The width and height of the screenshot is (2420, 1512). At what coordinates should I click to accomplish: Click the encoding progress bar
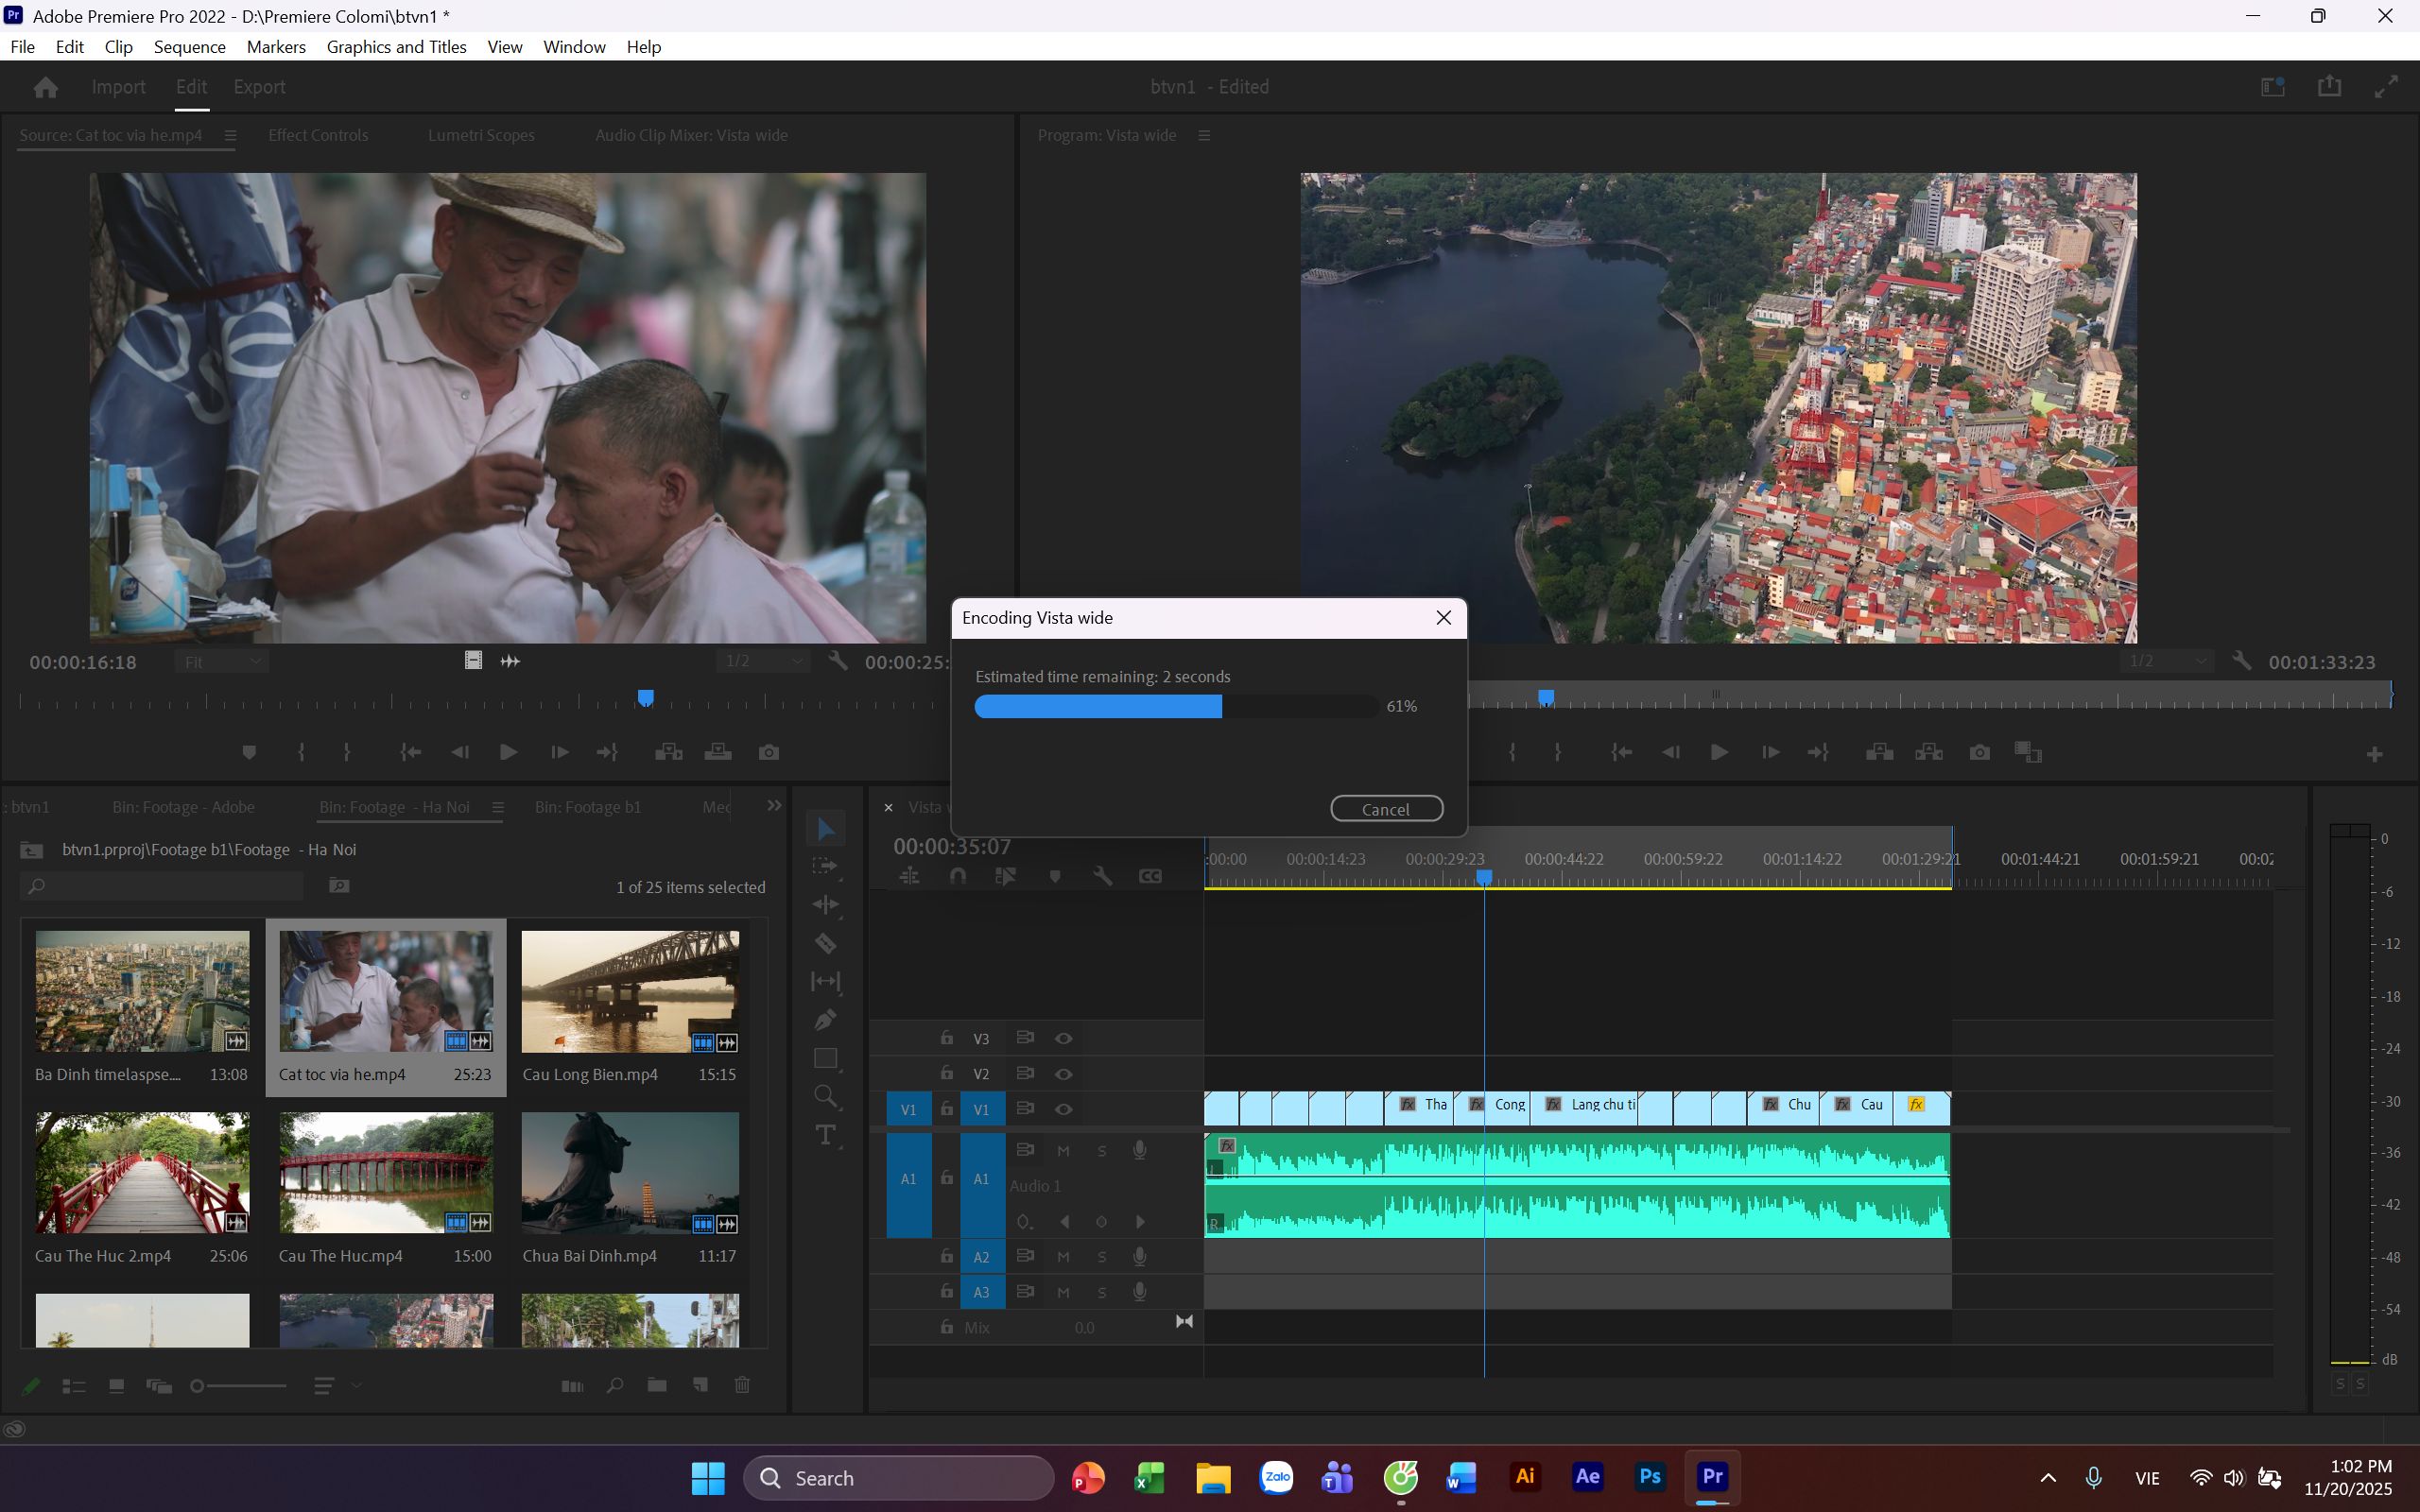pyautogui.click(x=1176, y=706)
